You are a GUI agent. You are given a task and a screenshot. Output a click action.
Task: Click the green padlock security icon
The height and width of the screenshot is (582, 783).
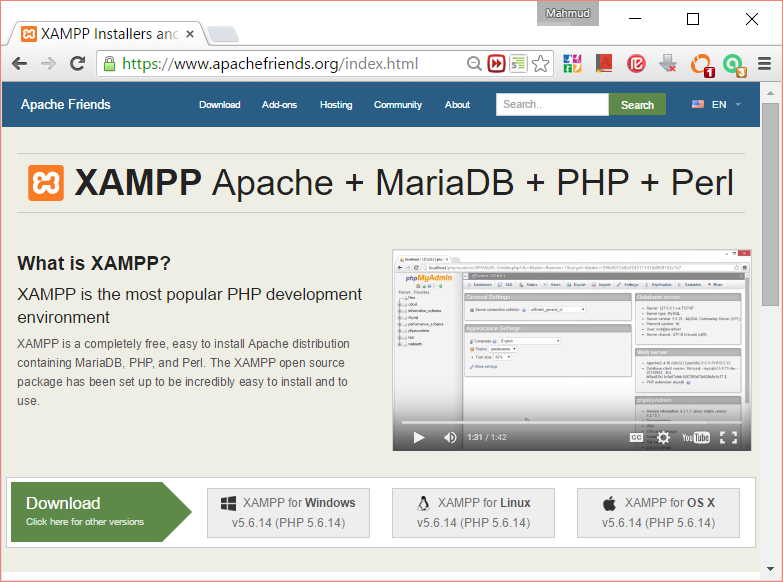(x=109, y=64)
